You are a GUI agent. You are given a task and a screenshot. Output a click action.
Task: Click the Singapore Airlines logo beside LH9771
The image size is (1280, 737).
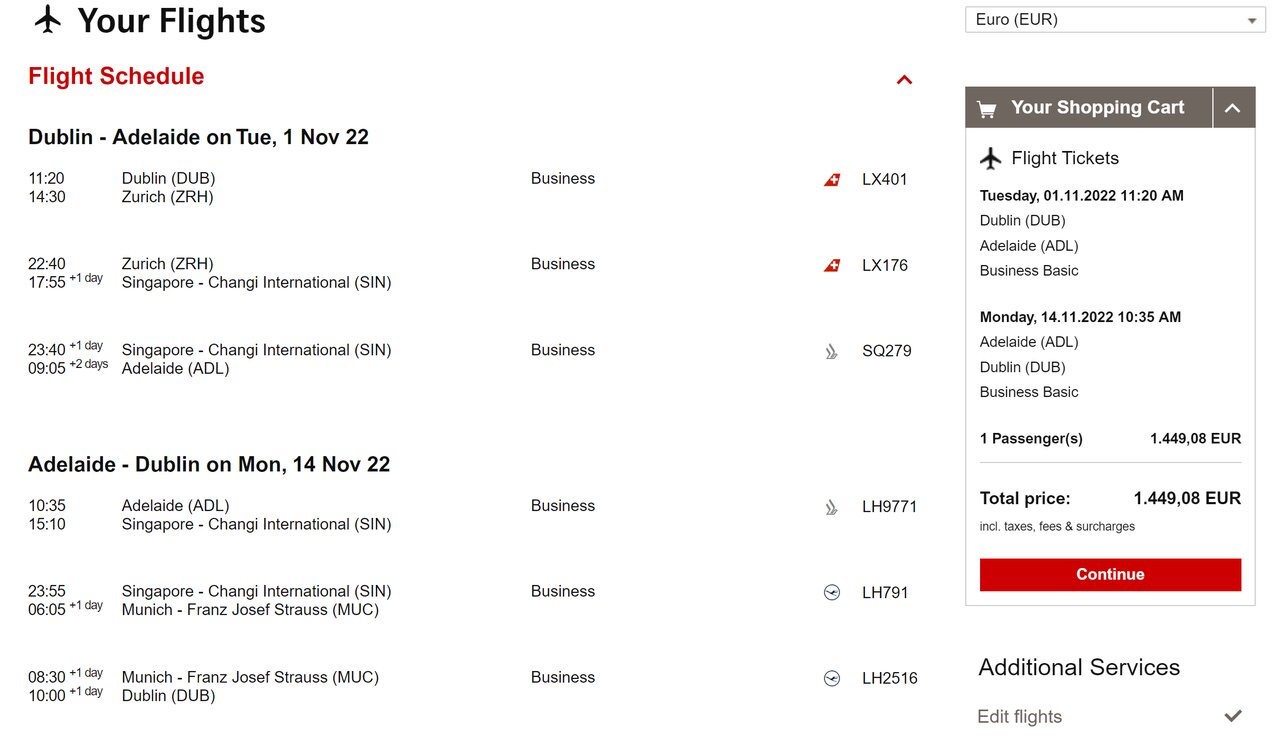pos(831,507)
